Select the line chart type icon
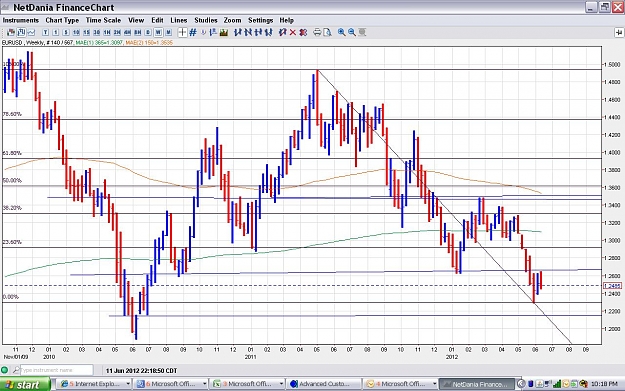Viewport: 625px width, 391px height. 31,32
